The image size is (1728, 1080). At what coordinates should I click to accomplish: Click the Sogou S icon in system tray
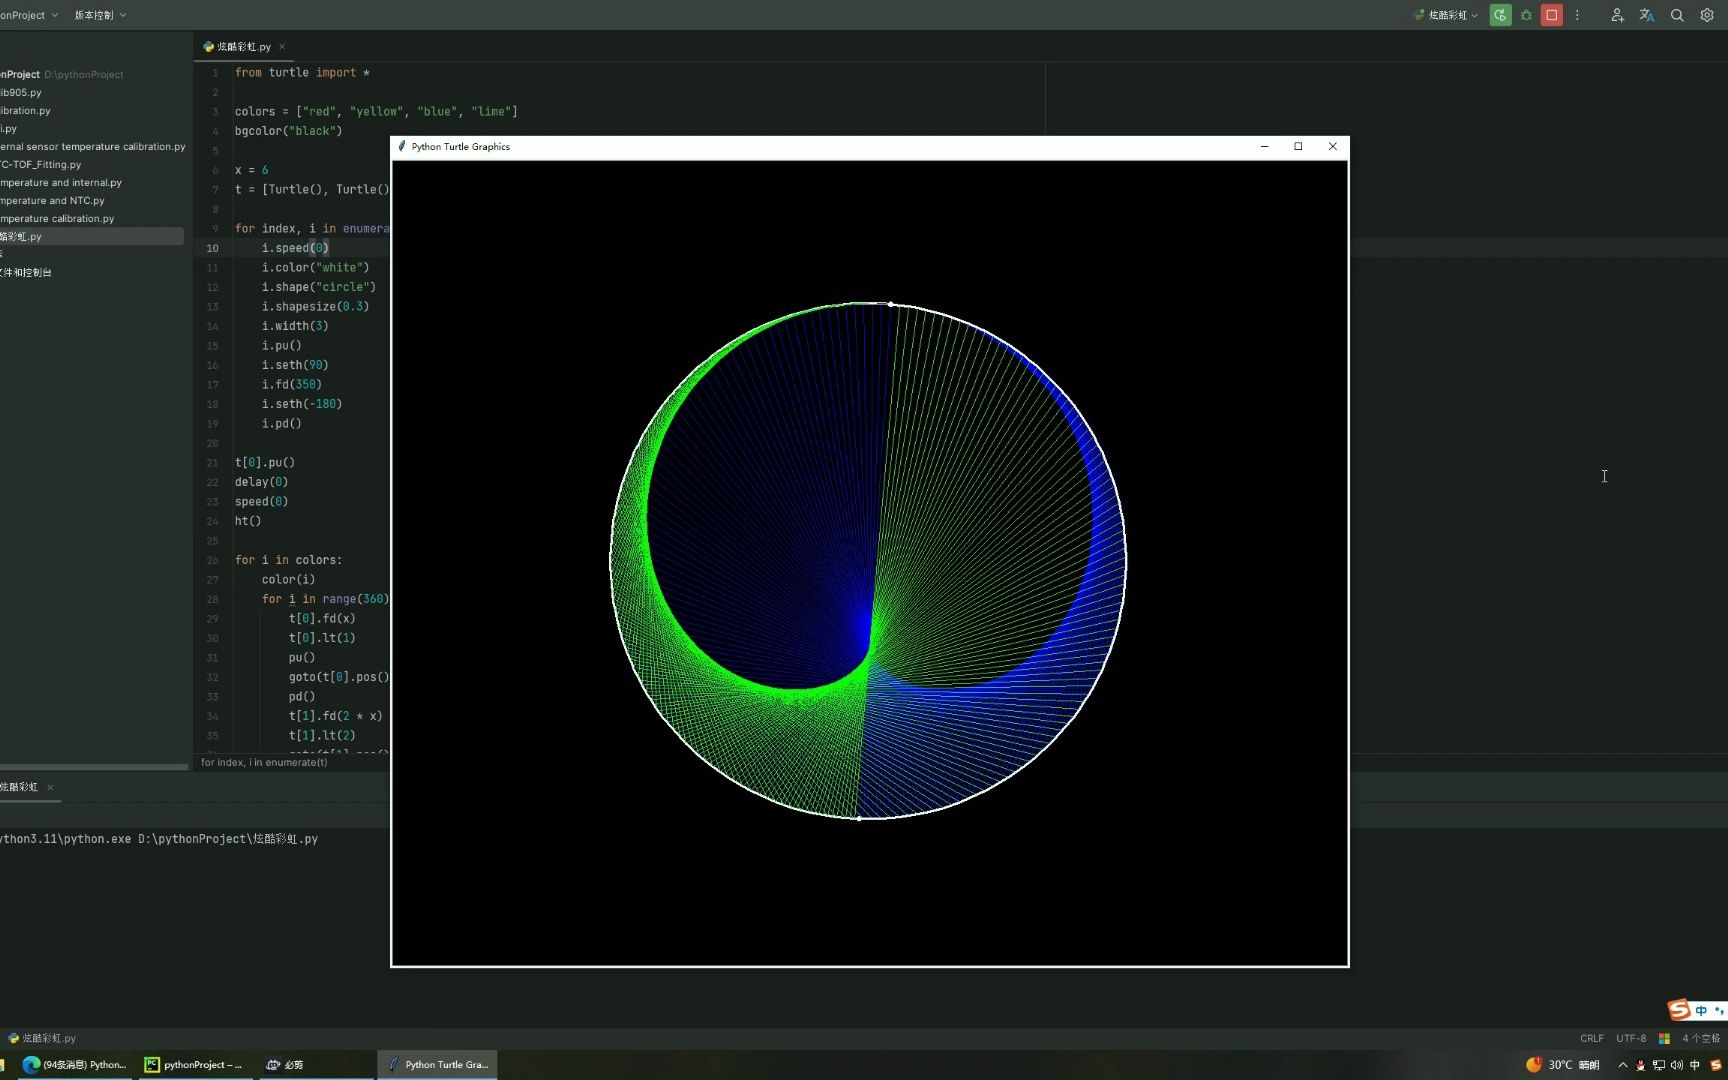click(1716, 1065)
